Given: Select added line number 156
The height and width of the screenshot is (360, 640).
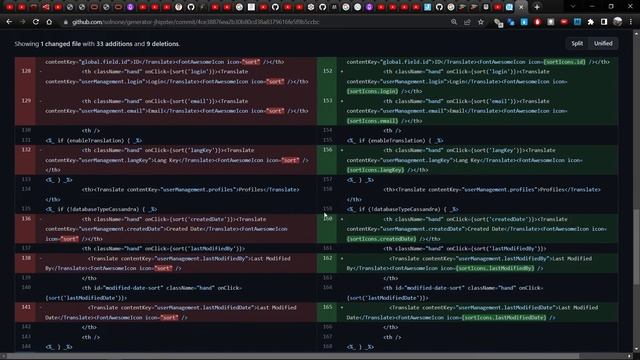Looking at the screenshot, I should pos(327,150).
